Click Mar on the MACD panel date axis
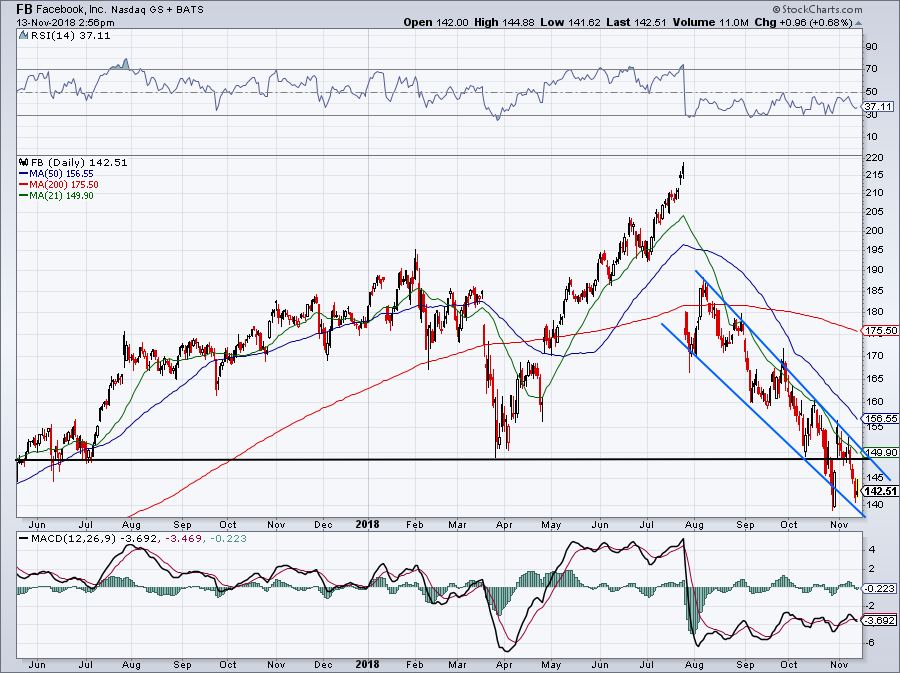The image size is (900, 673). tap(457, 664)
